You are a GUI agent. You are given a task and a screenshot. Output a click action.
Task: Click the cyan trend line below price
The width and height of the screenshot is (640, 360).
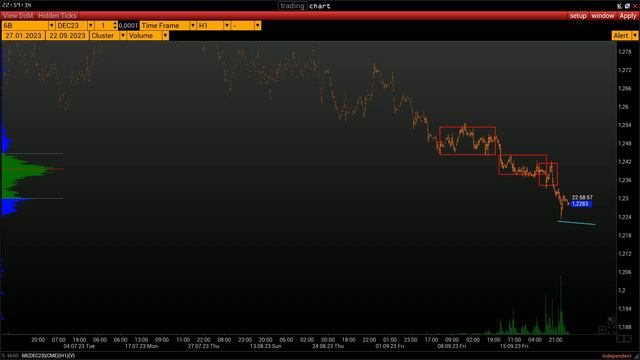(576, 223)
